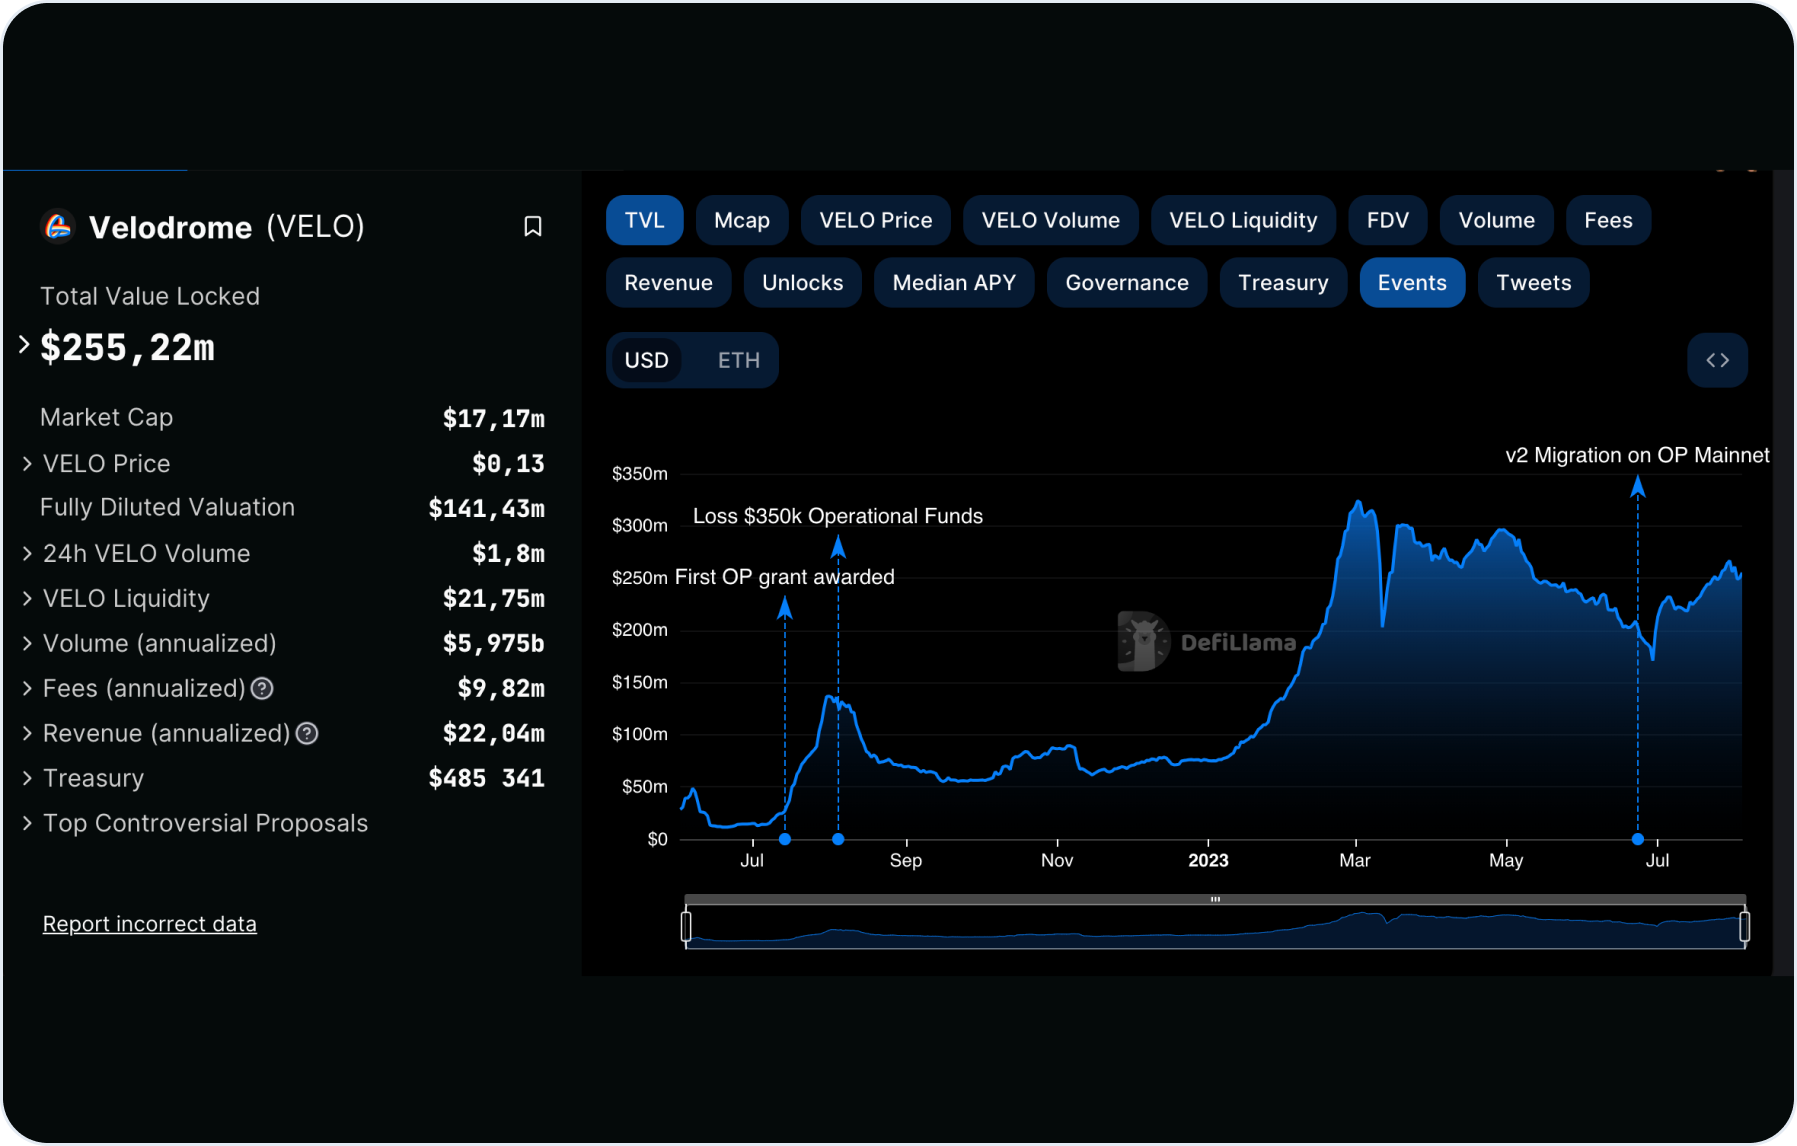The height and width of the screenshot is (1146, 1797).
Task: Click the left handle of range slider
Action: click(686, 926)
